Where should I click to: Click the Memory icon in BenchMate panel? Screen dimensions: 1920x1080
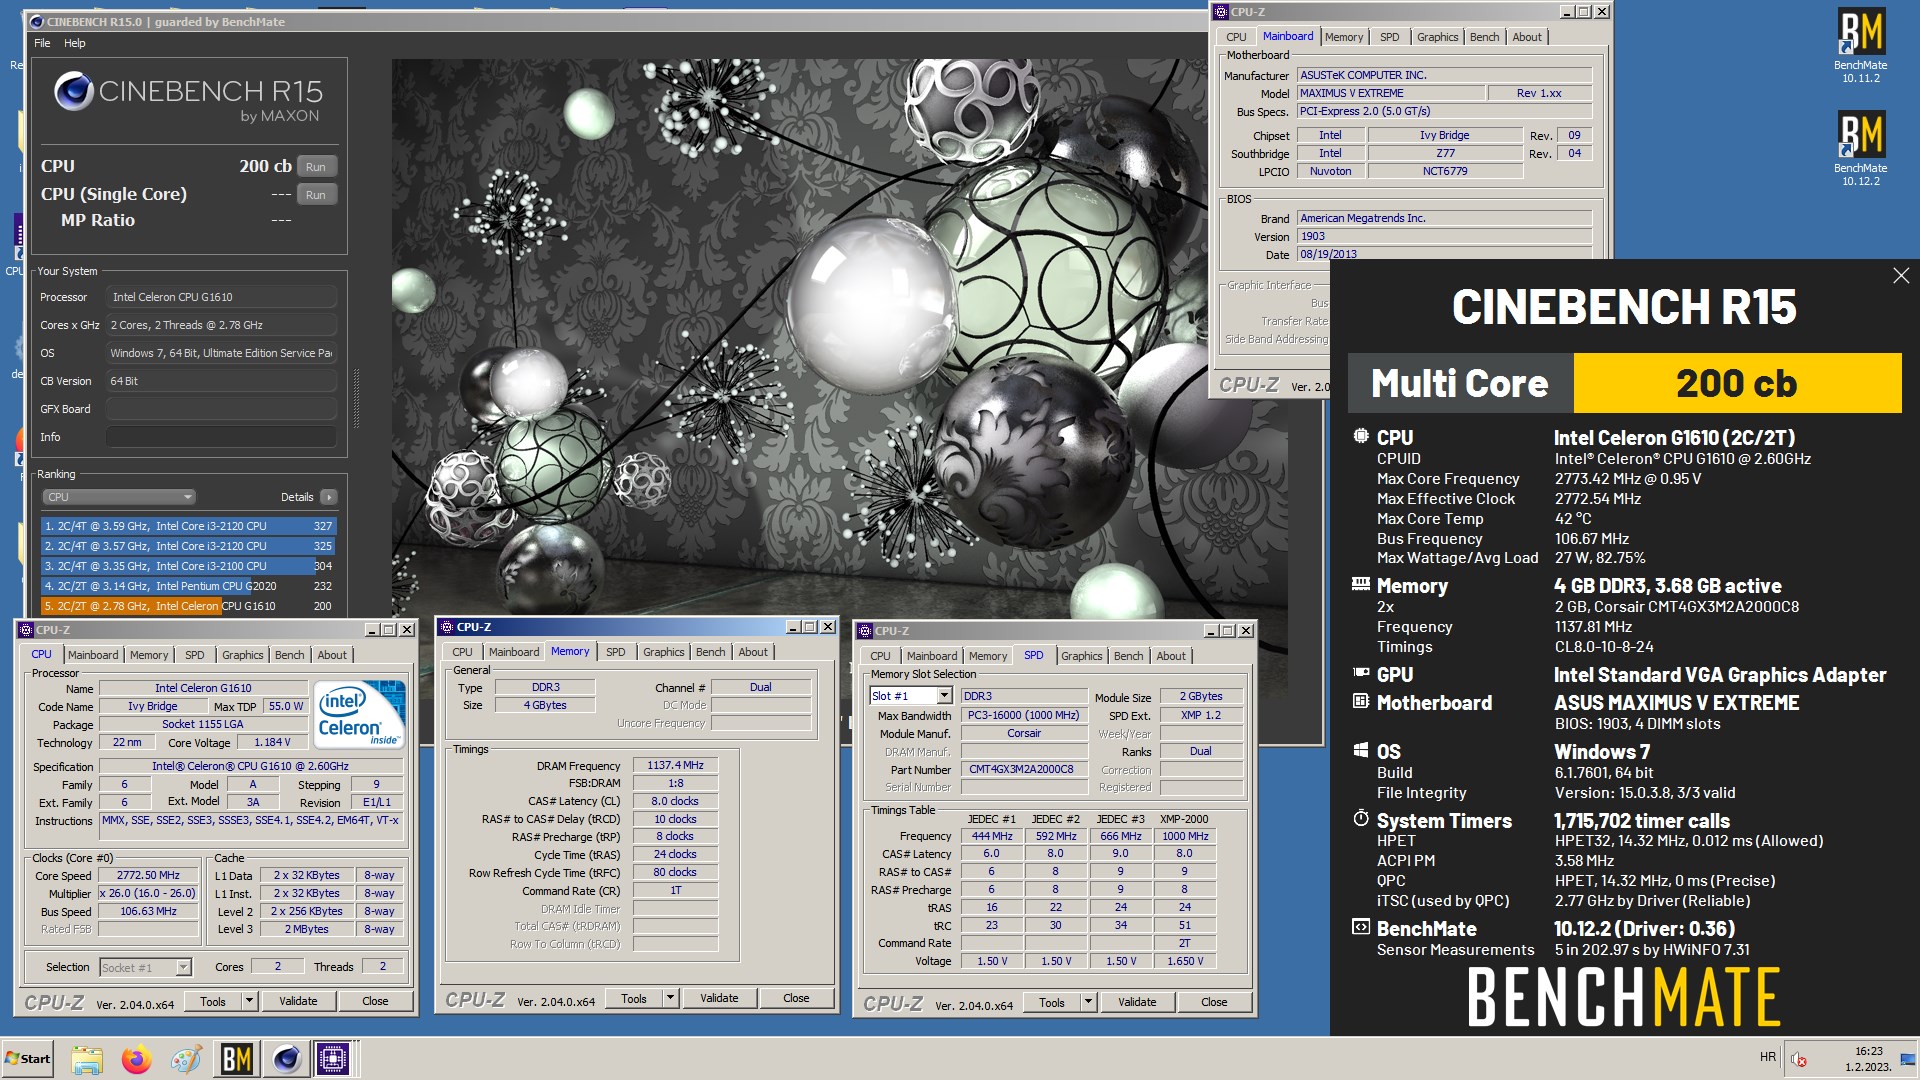pyautogui.click(x=1360, y=584)
